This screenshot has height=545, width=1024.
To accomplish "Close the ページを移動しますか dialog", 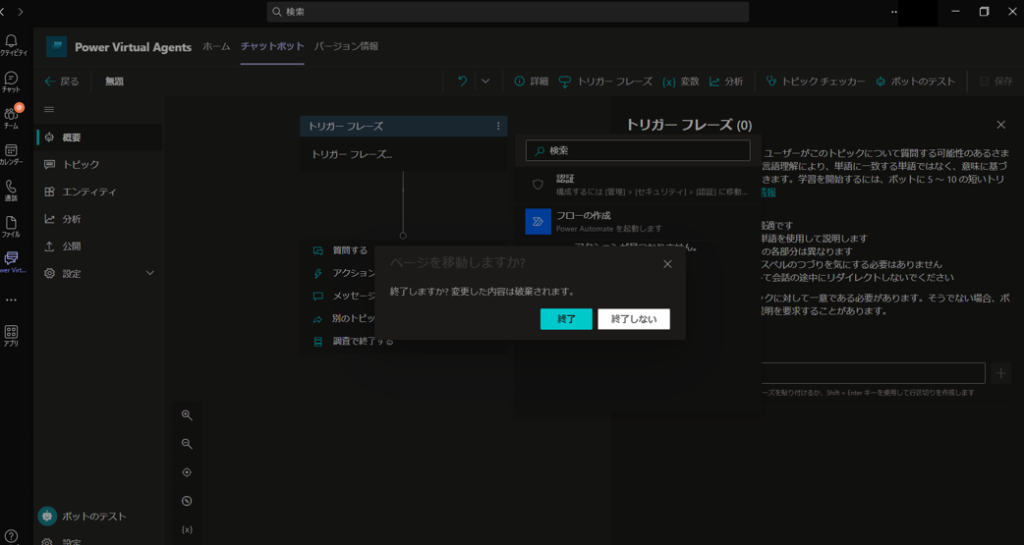I will 667,264.
